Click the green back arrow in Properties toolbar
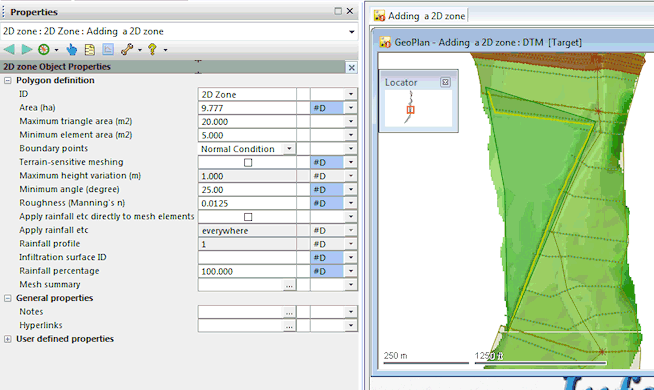This screenshot has height=390, width=654. pos(9,50)
